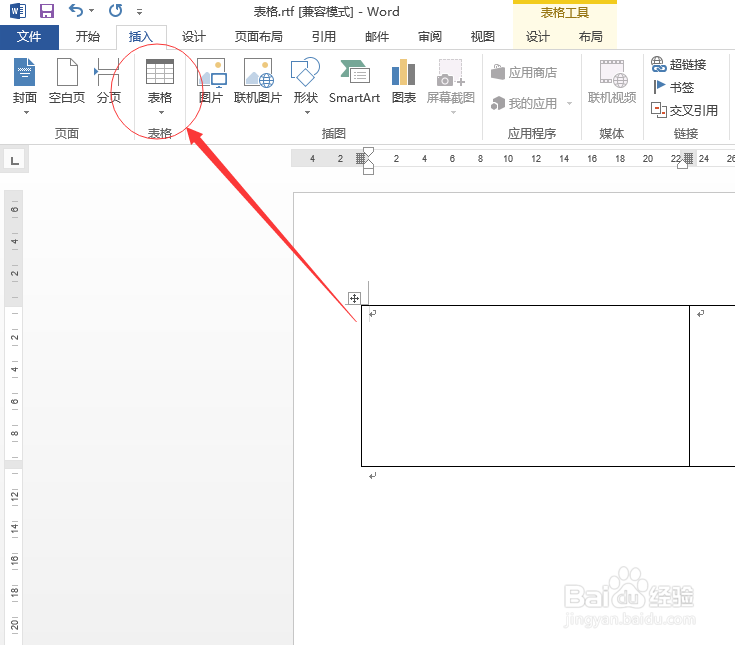Open the 形状 shapes gallery
The image size is (735, 645).
(306, 81)
